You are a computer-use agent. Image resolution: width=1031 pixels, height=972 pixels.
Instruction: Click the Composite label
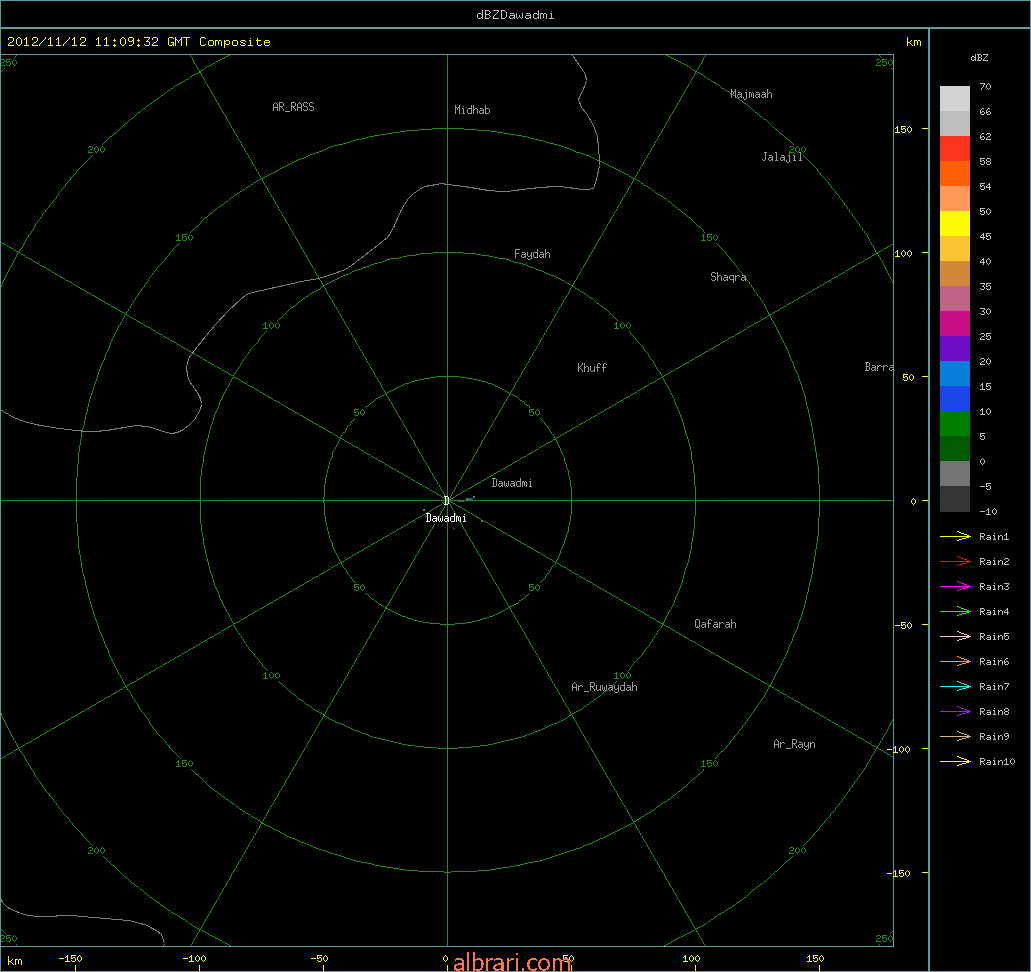coord(235,42)
